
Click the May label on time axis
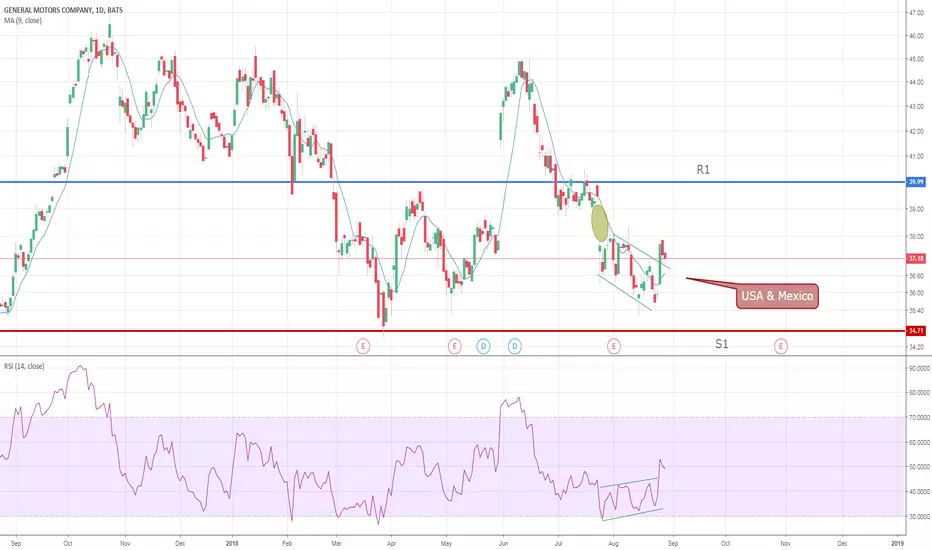446,543
